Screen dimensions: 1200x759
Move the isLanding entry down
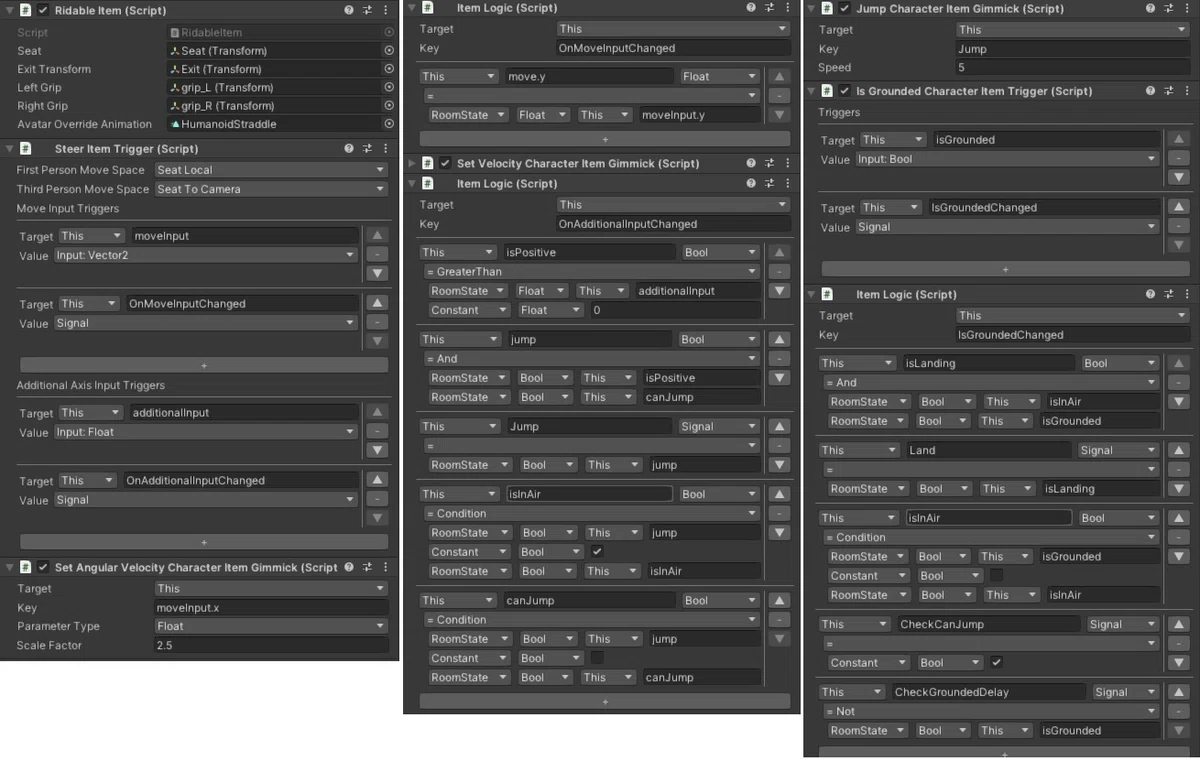click(x=1178, y=401)
